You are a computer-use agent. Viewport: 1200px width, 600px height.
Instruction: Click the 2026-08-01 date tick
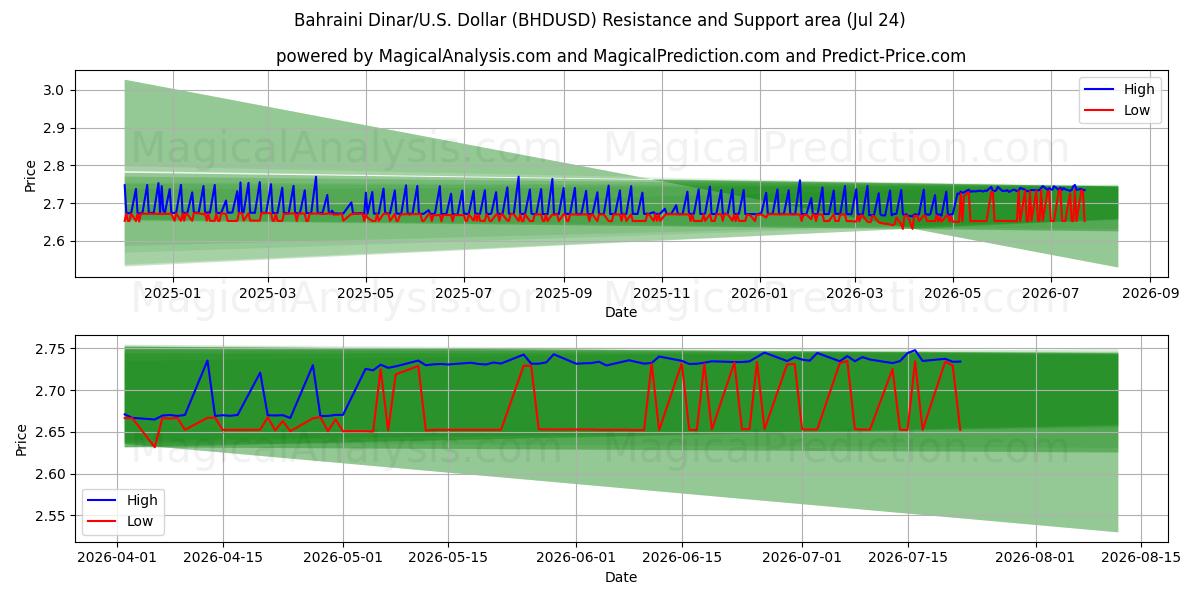pos(1036,557)
